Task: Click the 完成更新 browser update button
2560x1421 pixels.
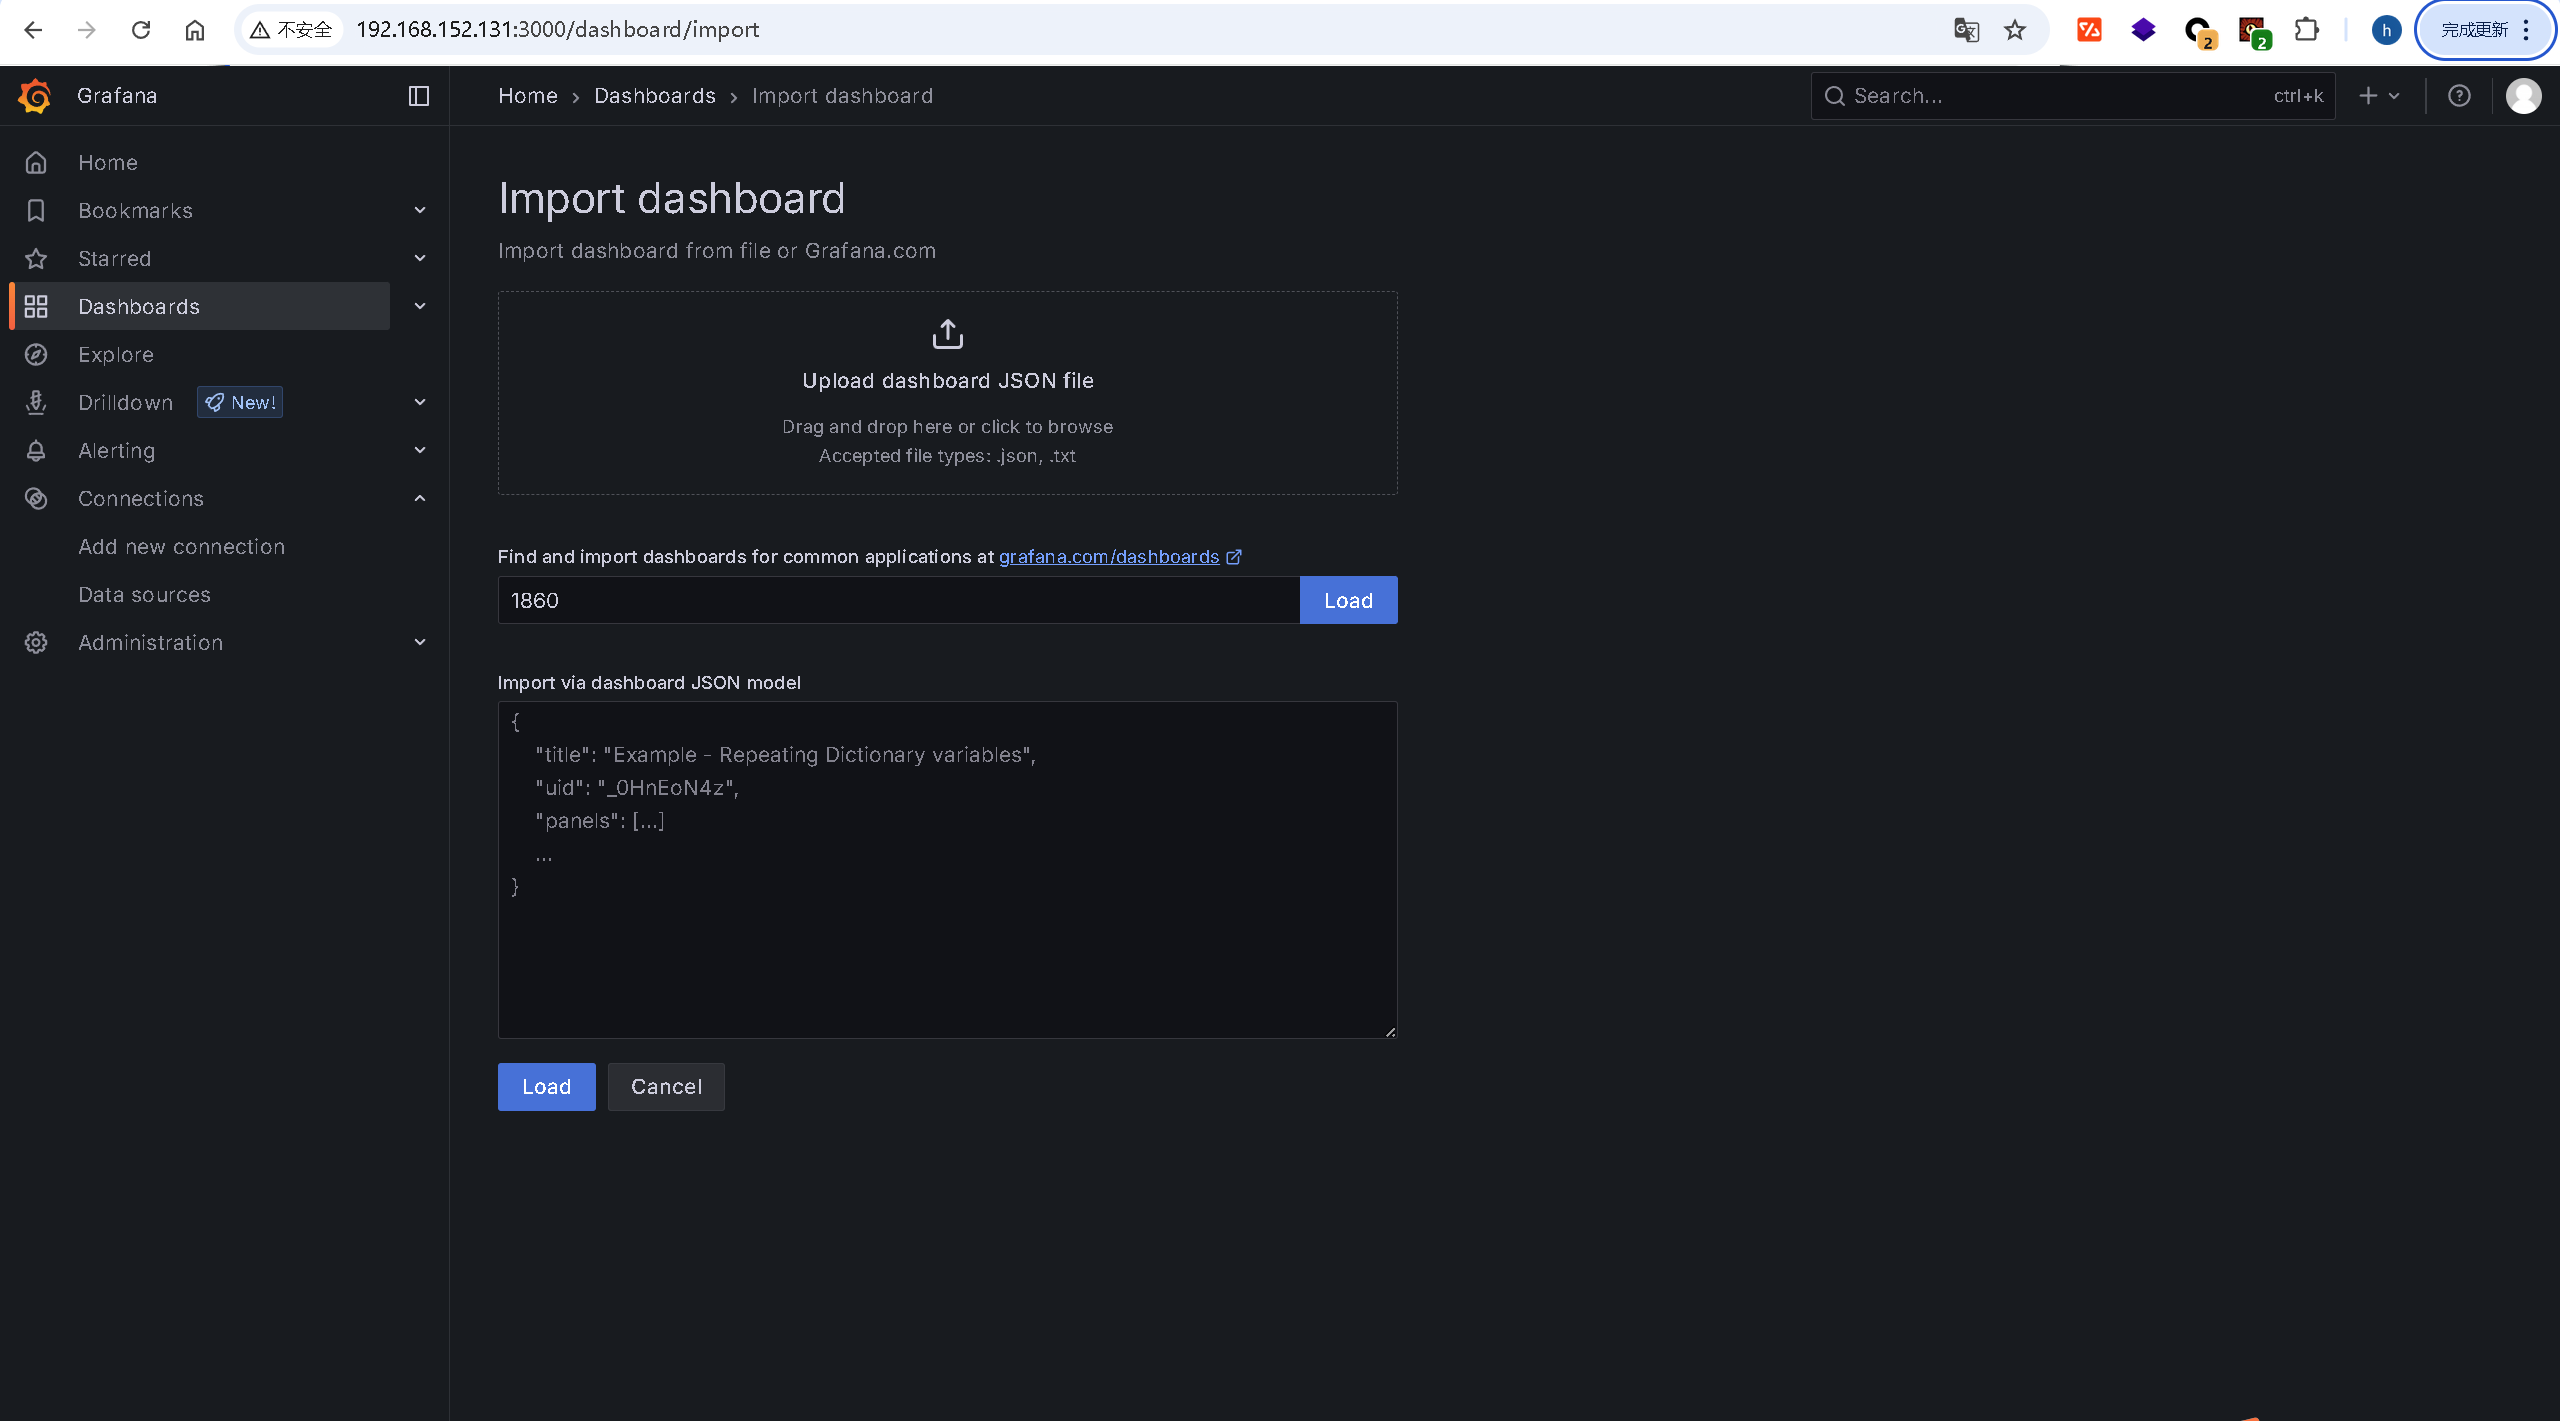Action: (2484, 30)
